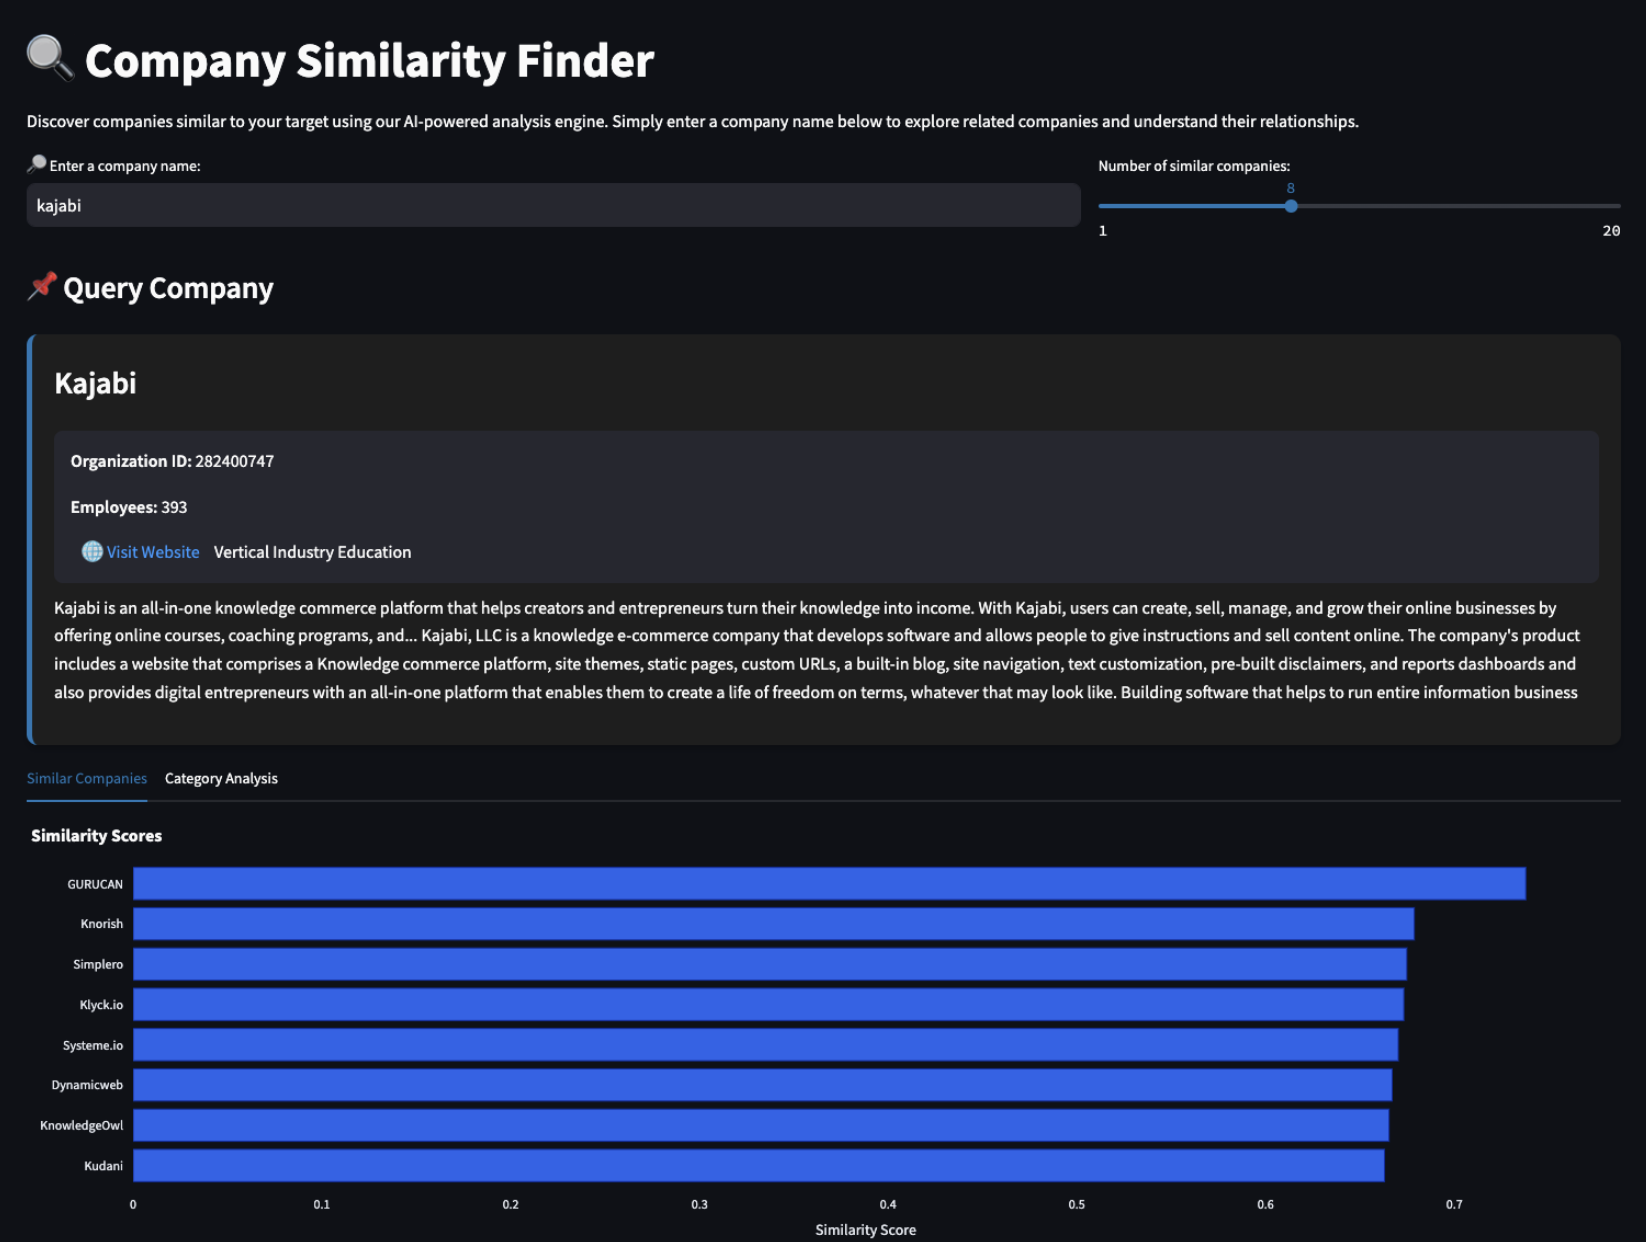Image resolution: width=1646 pixels, height=1242 pixels.
Task: Click the Dynamicweb axis label
Action: click(87, 1085)
